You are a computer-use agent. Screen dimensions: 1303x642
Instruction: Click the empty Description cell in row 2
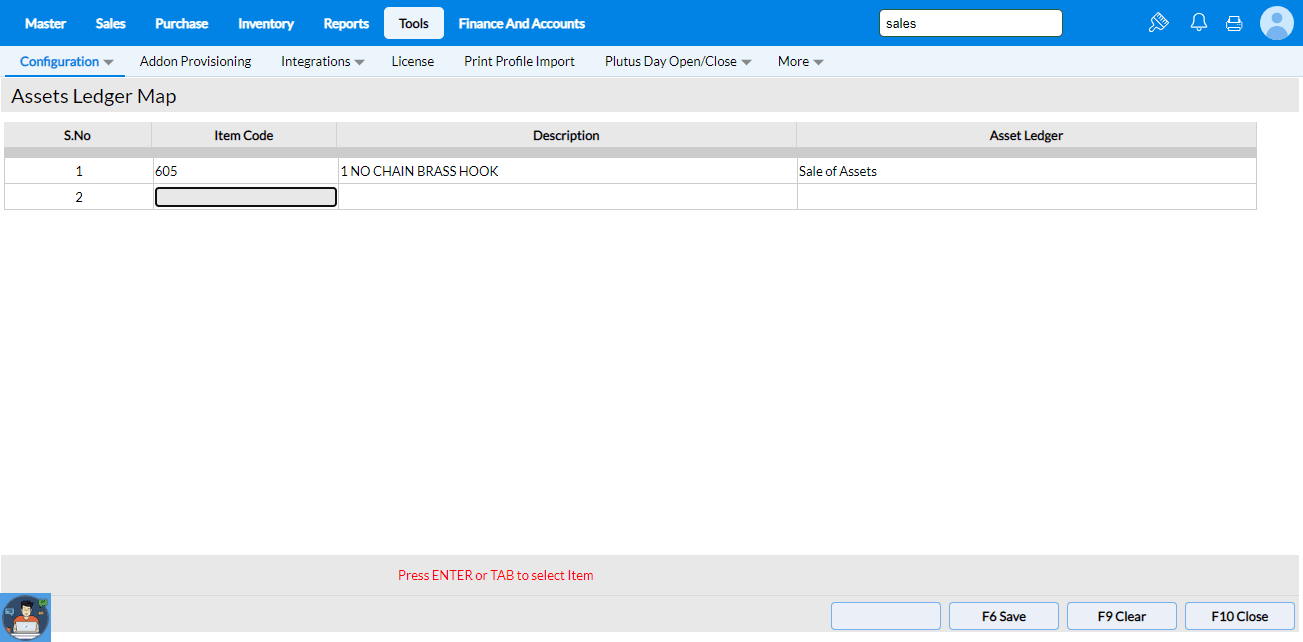[567, 197]
